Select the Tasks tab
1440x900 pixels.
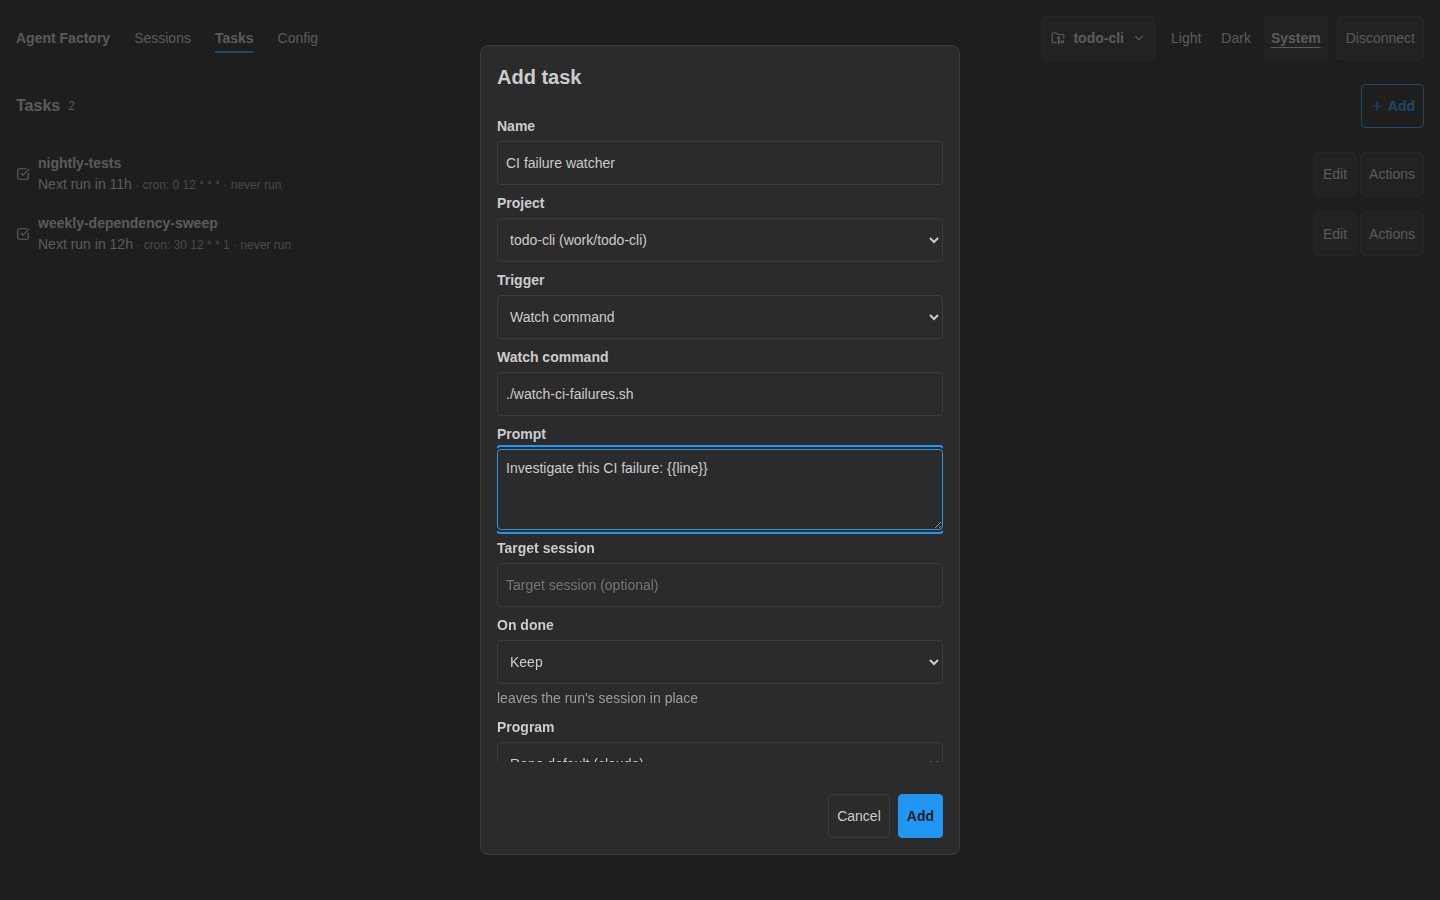click(x=234, y=38)
